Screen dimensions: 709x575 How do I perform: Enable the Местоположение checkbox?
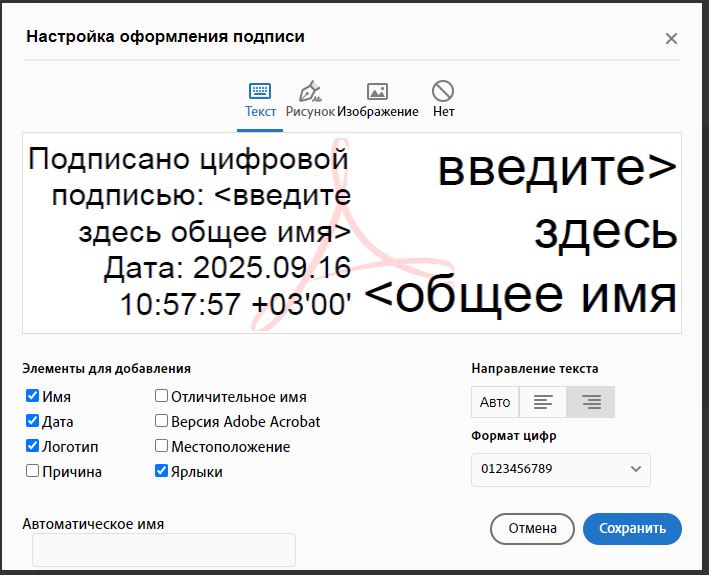161,446
